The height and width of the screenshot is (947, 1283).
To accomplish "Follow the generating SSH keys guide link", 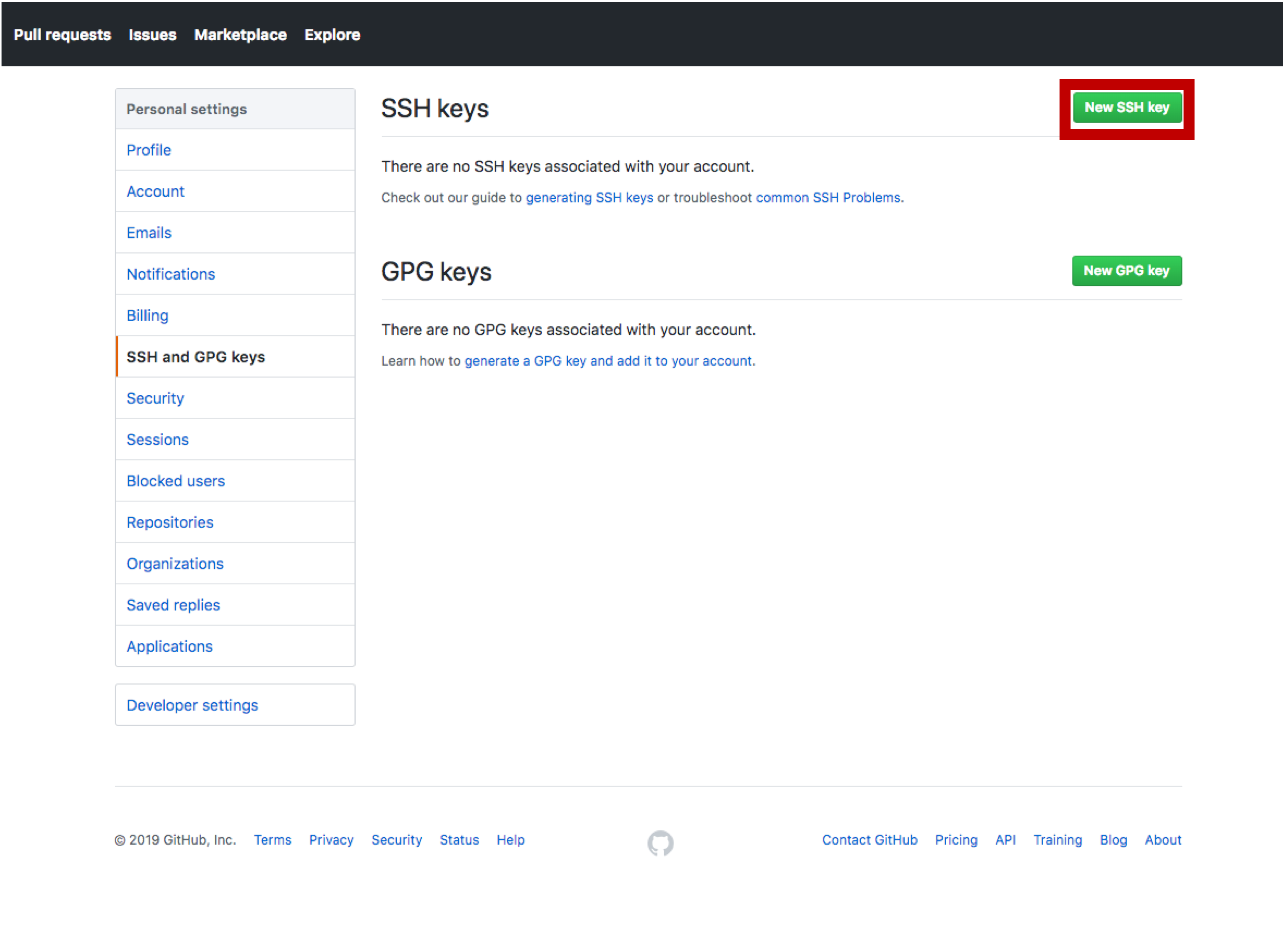I will (x=589, y=198).
